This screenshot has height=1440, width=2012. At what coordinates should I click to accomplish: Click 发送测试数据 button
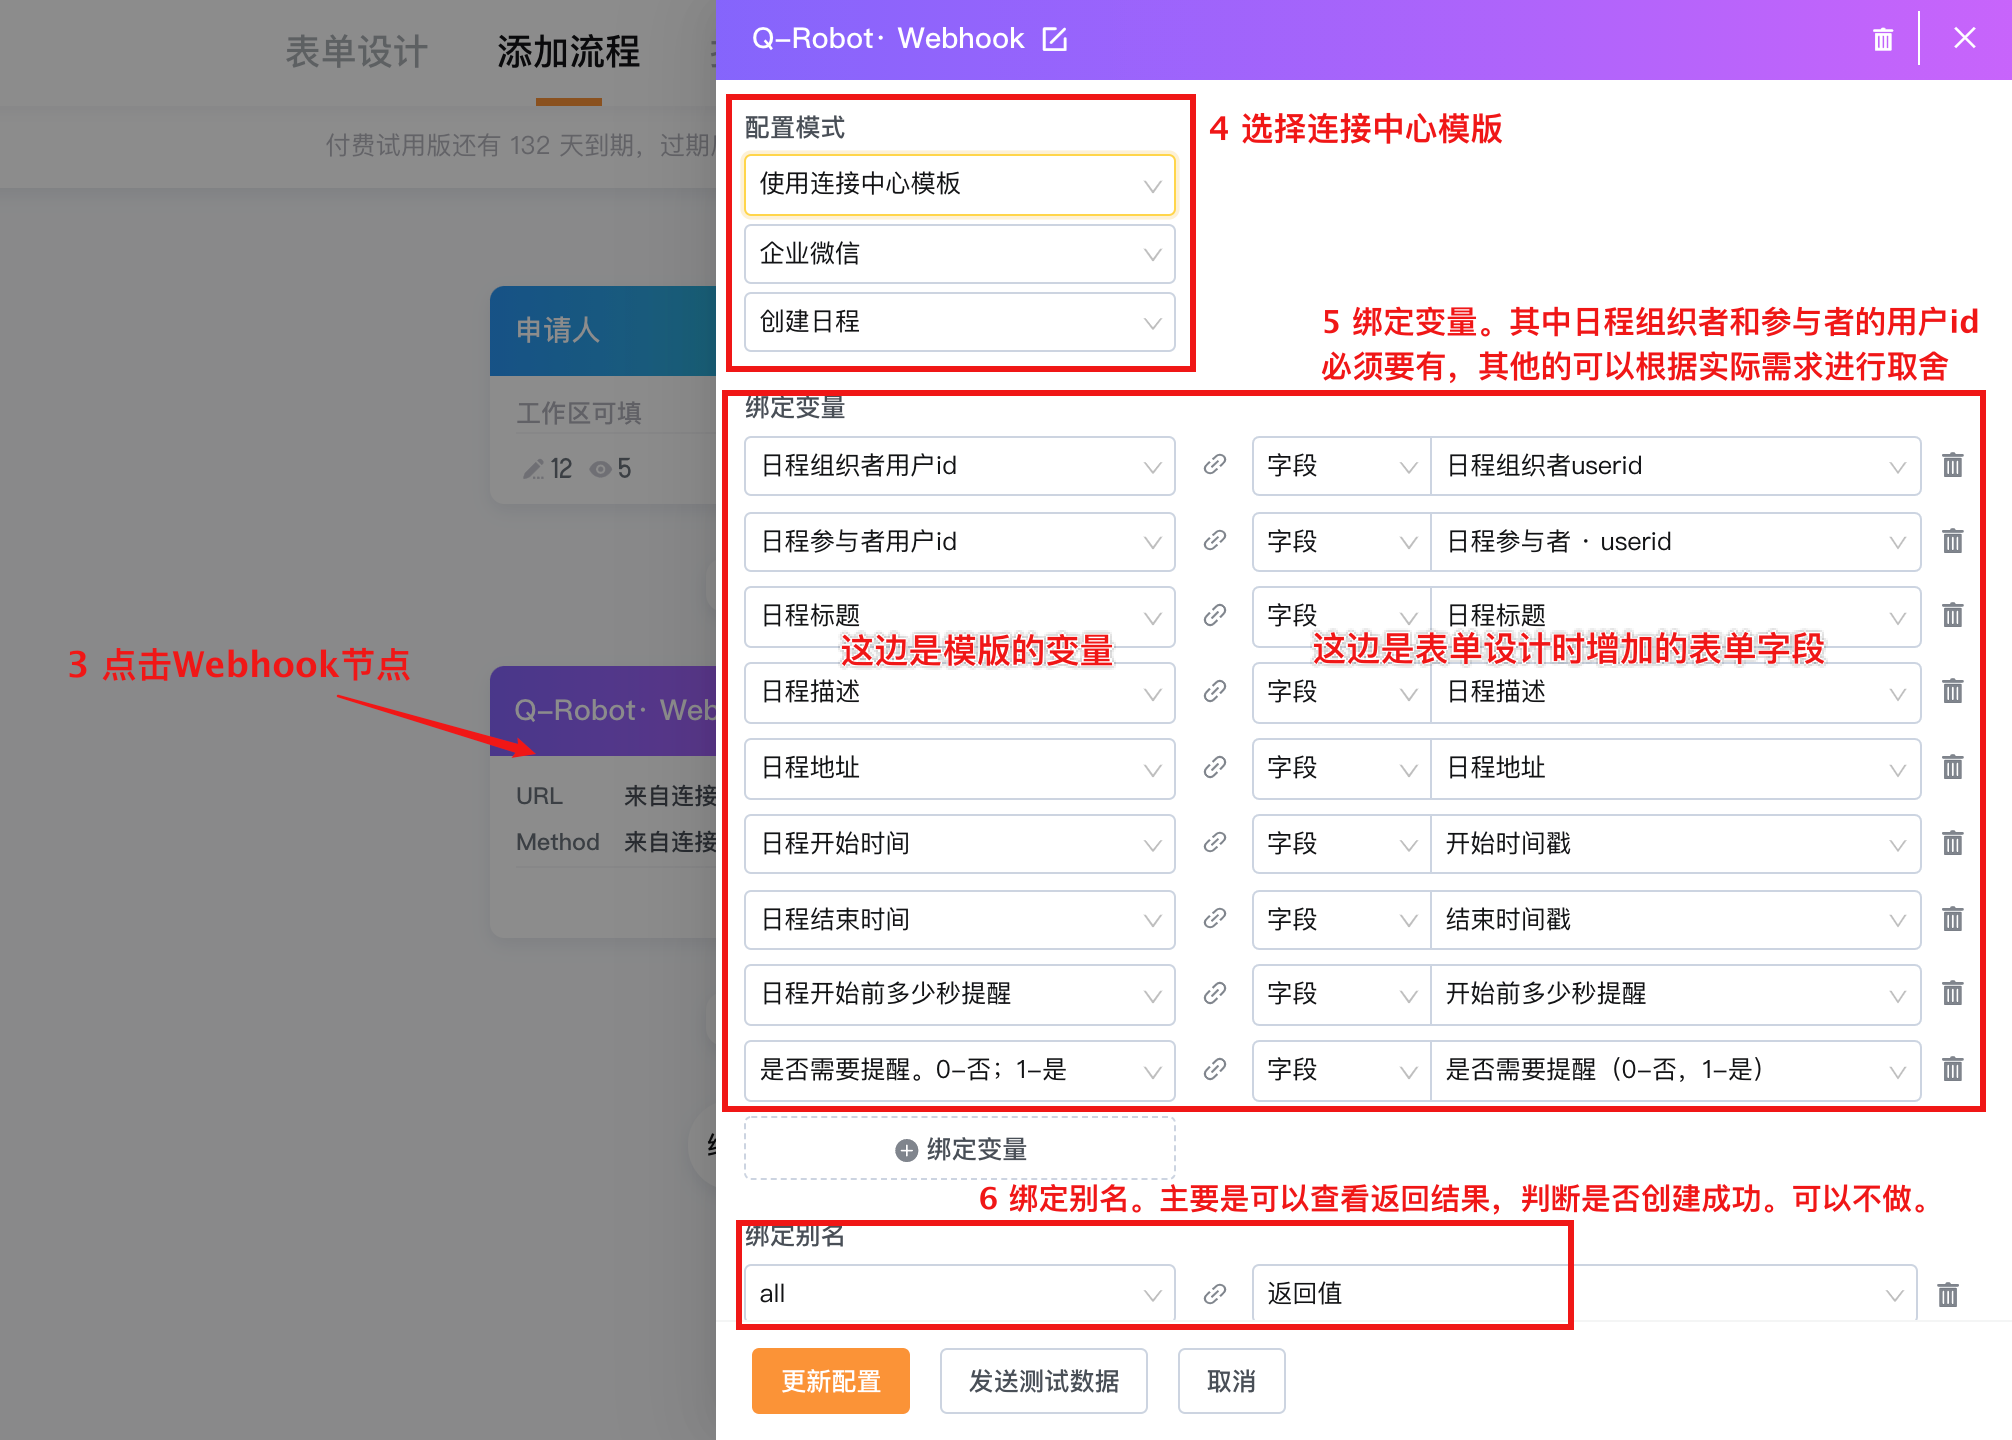pos(1043,1381)
